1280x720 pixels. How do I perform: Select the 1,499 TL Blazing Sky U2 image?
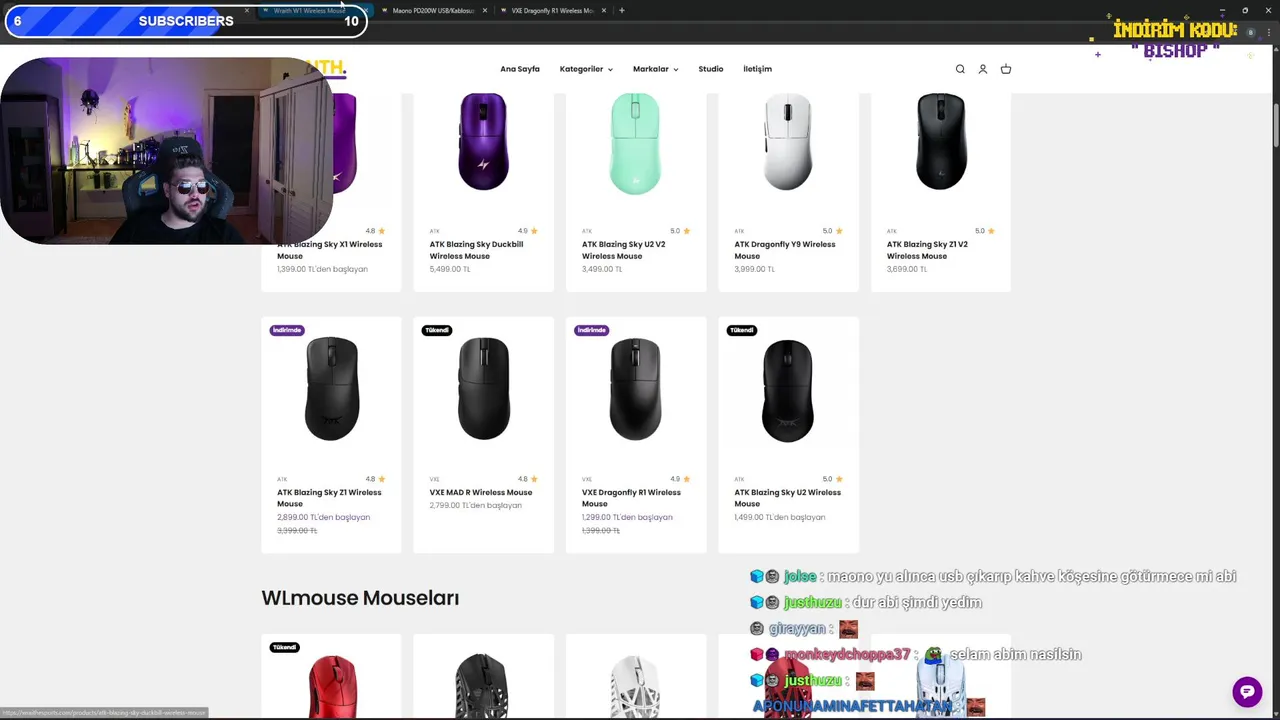pyautogui.click(x=788, y=390)
